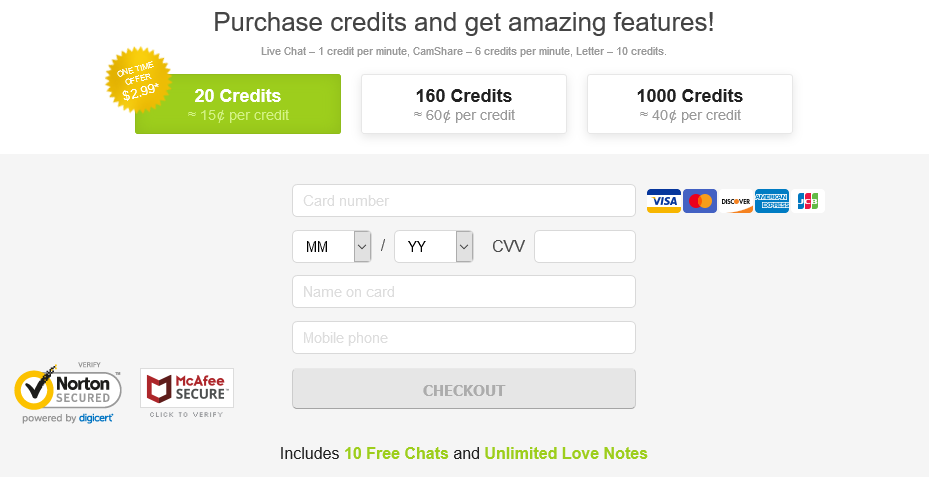This screenshot has width=929, height=477.
Task: Click the 10 Free Chats text
Action: point(396,453)
